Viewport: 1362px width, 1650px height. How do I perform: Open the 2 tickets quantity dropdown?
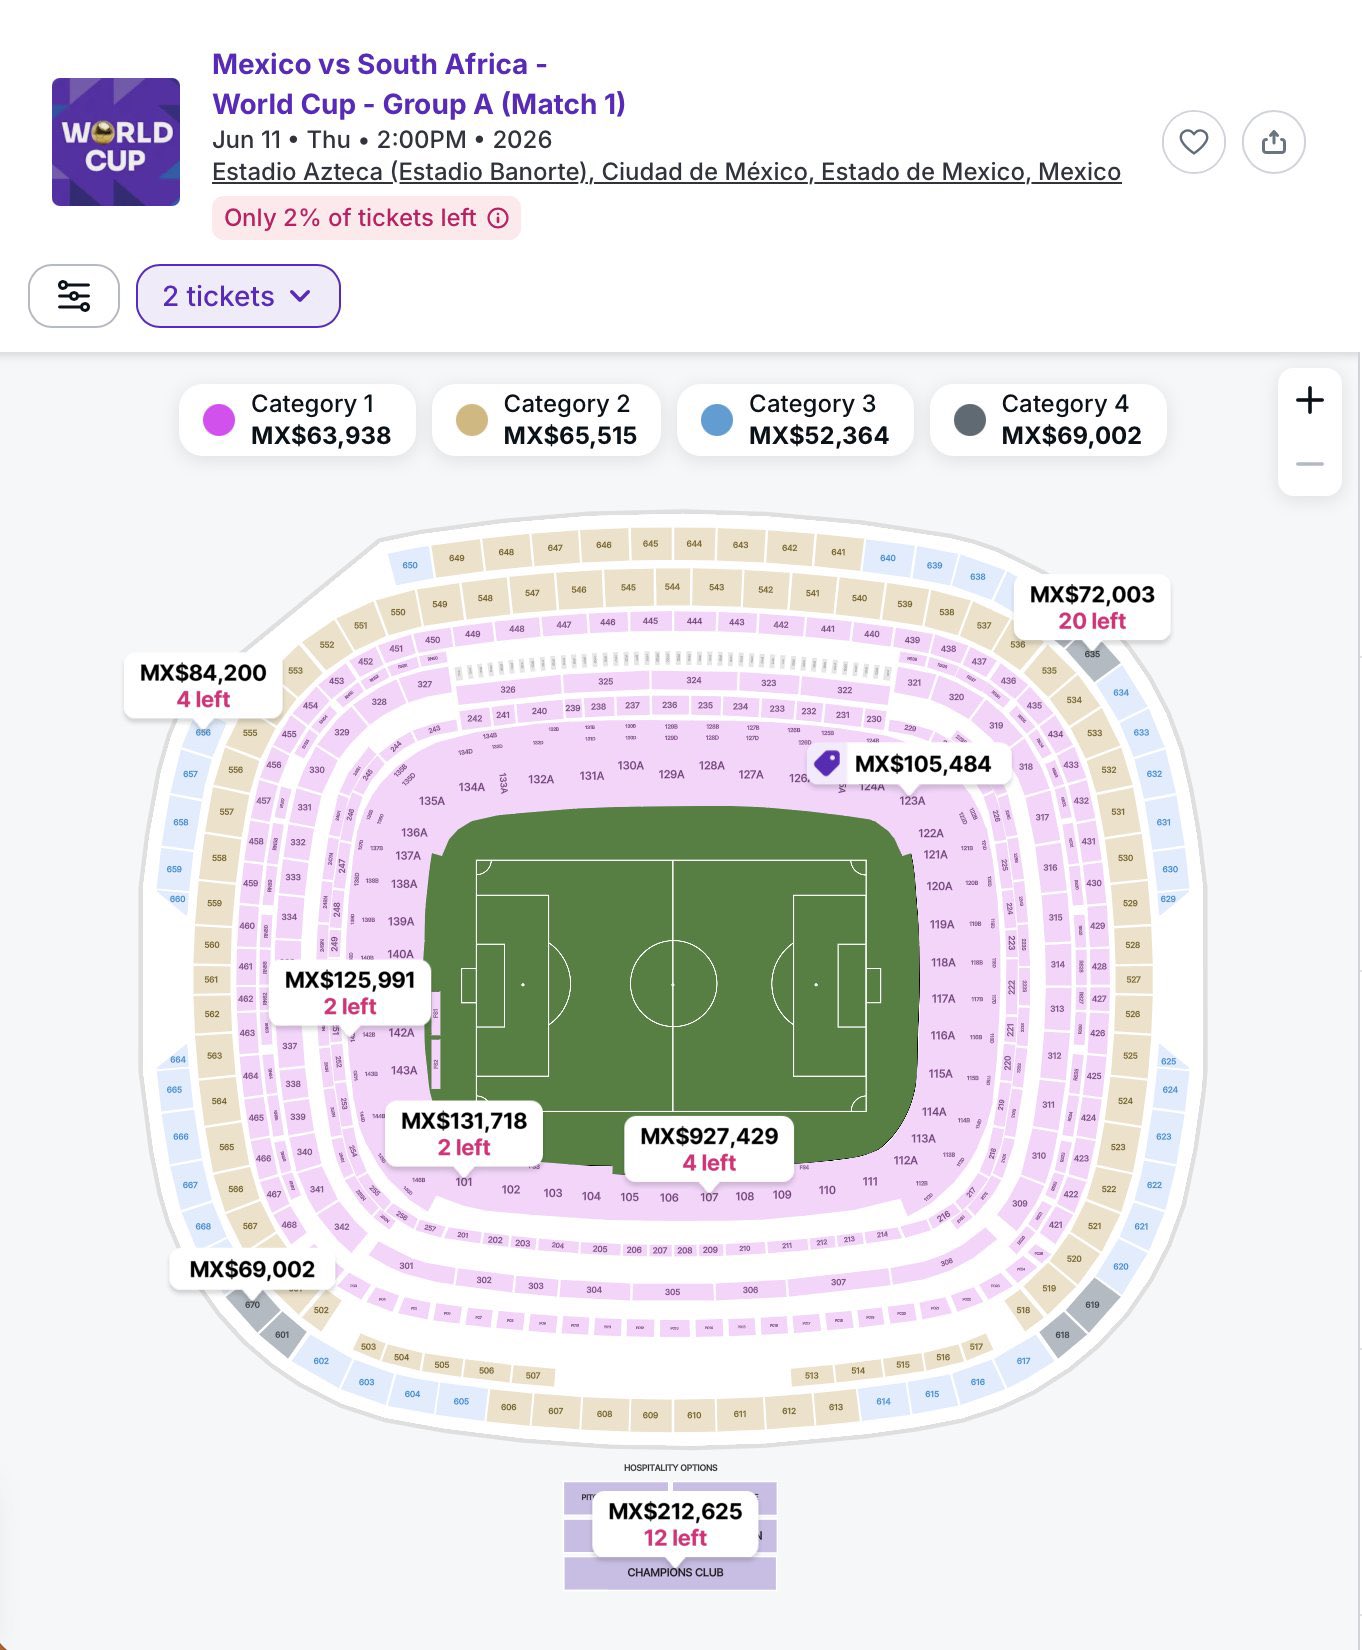click(238, 296)
